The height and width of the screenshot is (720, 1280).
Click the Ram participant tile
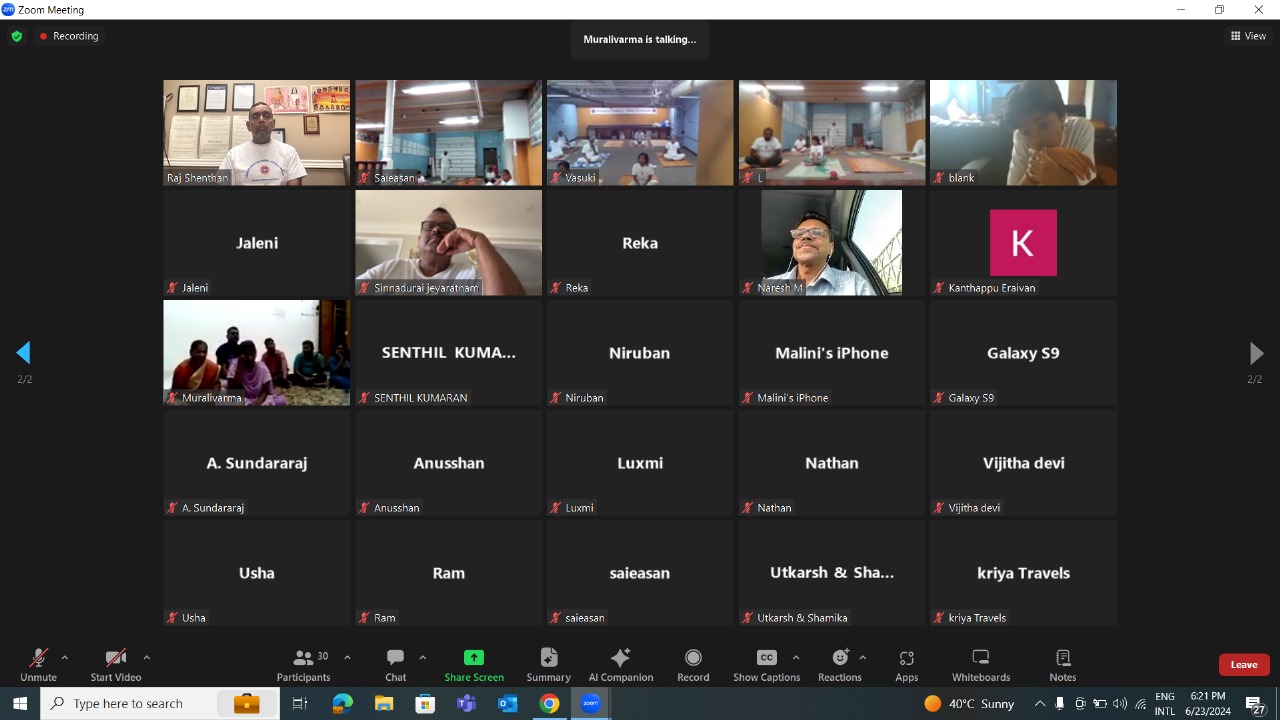pos(449,573)
